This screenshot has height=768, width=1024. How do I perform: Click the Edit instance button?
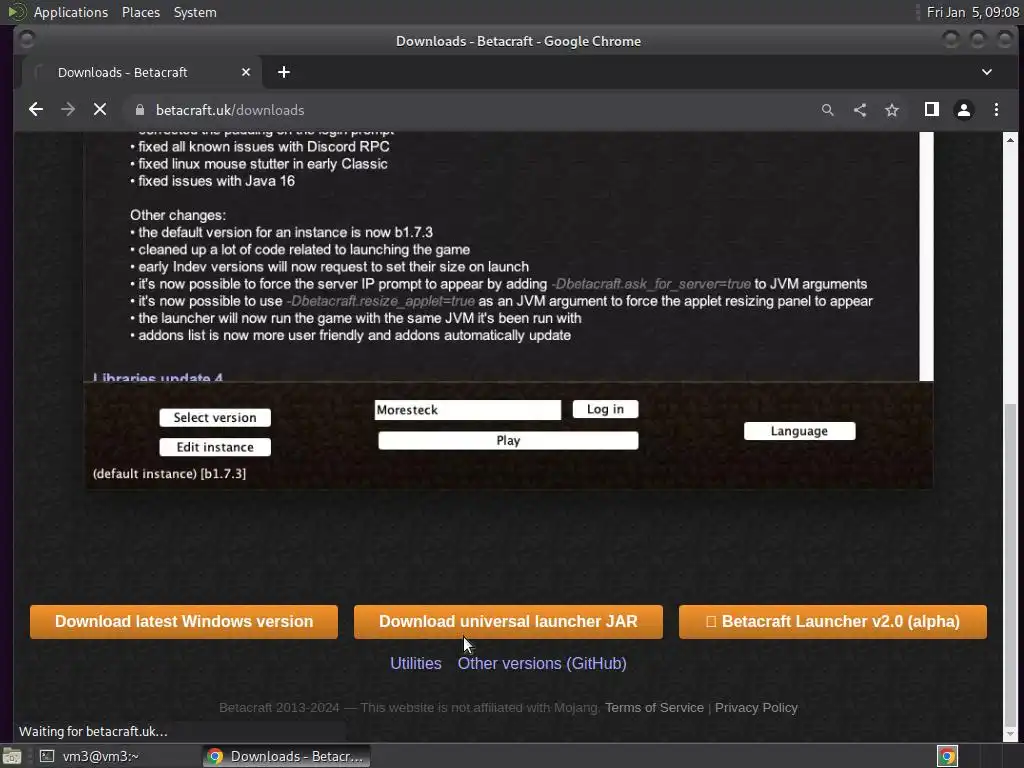point(215,447)
